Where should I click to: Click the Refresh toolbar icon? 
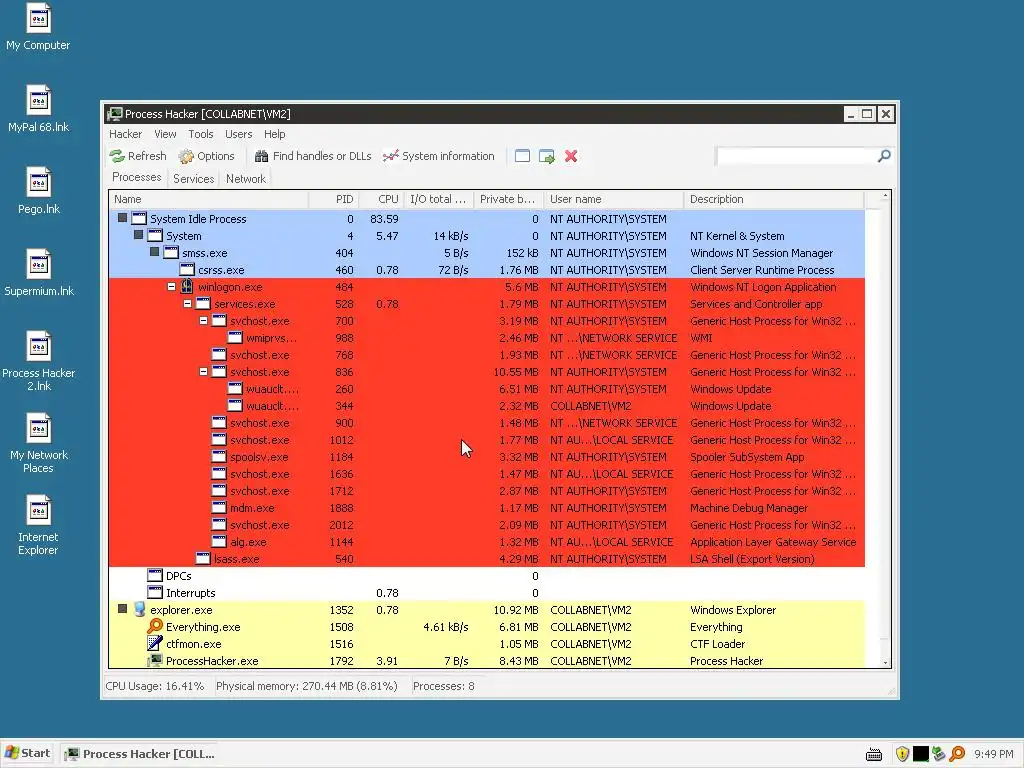118,156
